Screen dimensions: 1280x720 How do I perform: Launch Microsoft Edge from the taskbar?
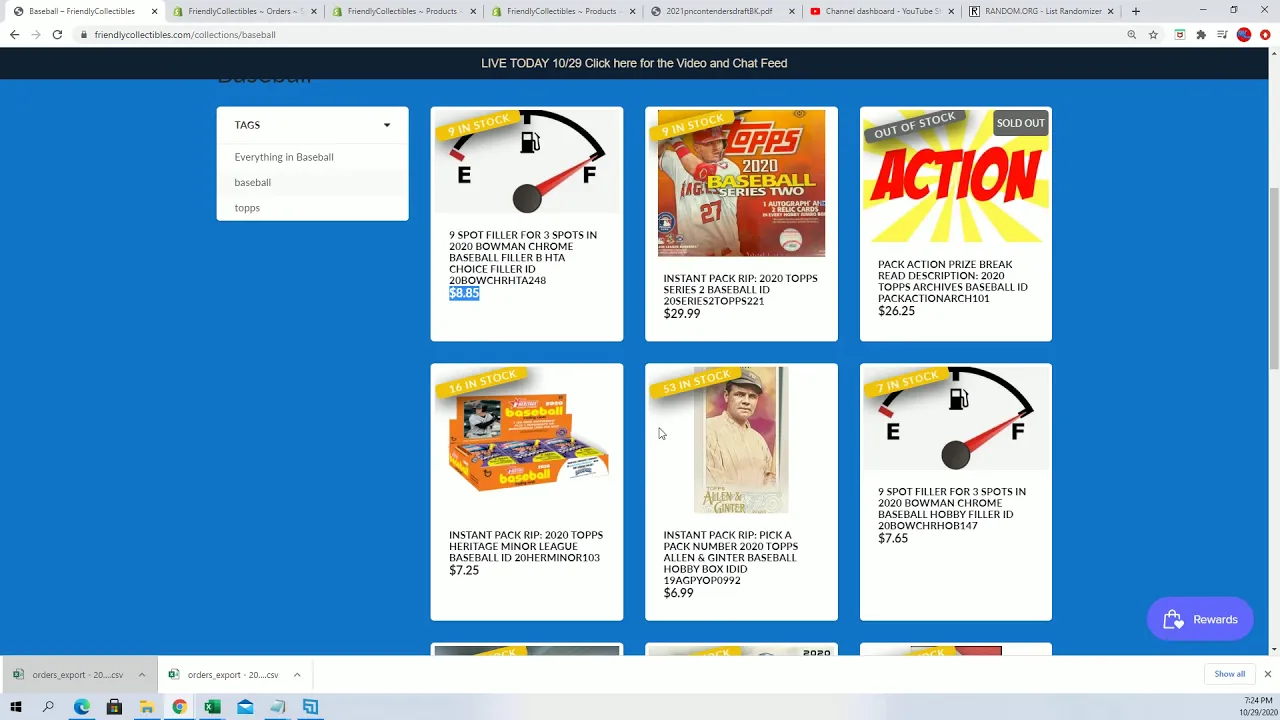pos(81,707)
